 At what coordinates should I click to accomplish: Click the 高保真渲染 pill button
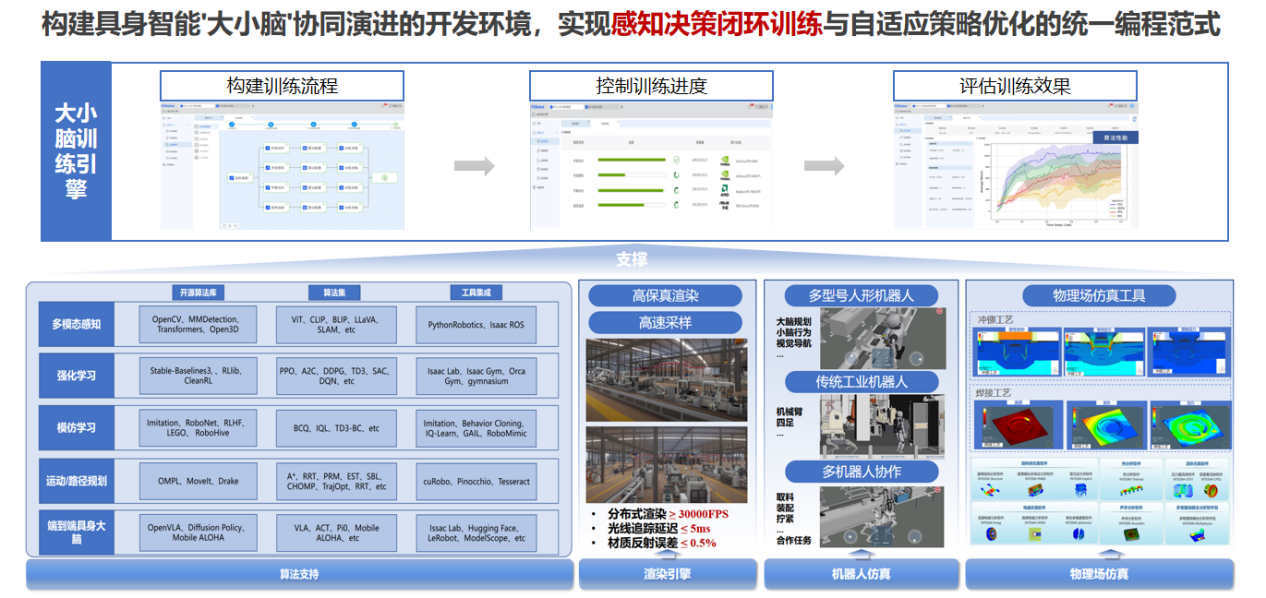(665, 296)
